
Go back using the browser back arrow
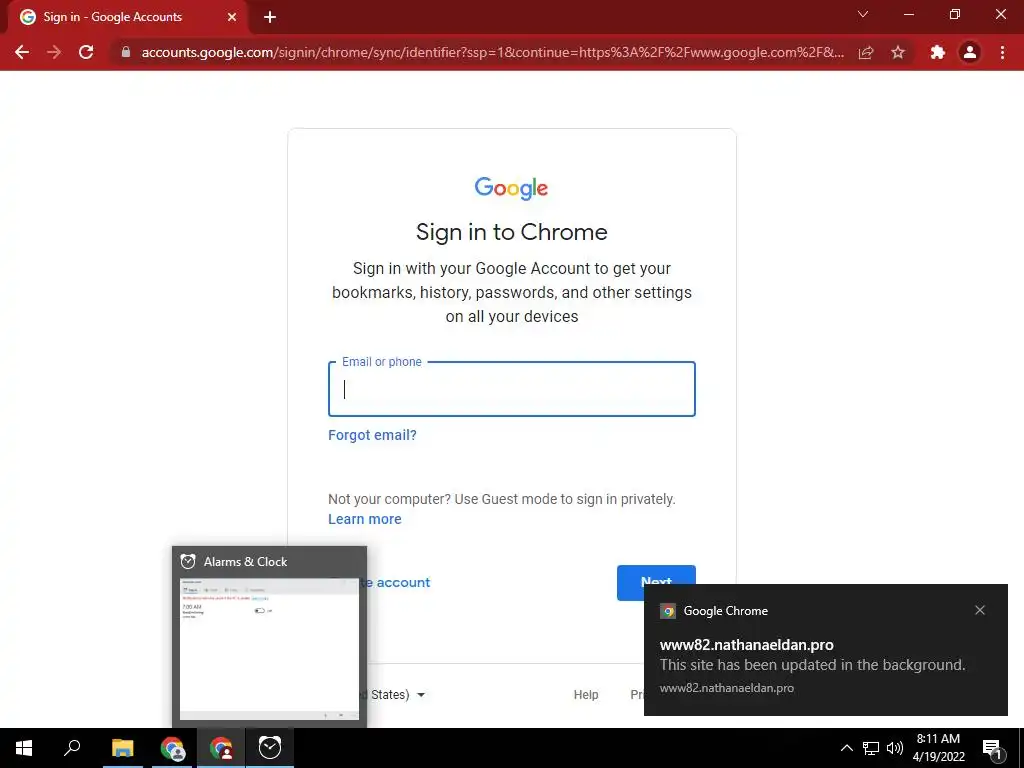pos(22,52)
